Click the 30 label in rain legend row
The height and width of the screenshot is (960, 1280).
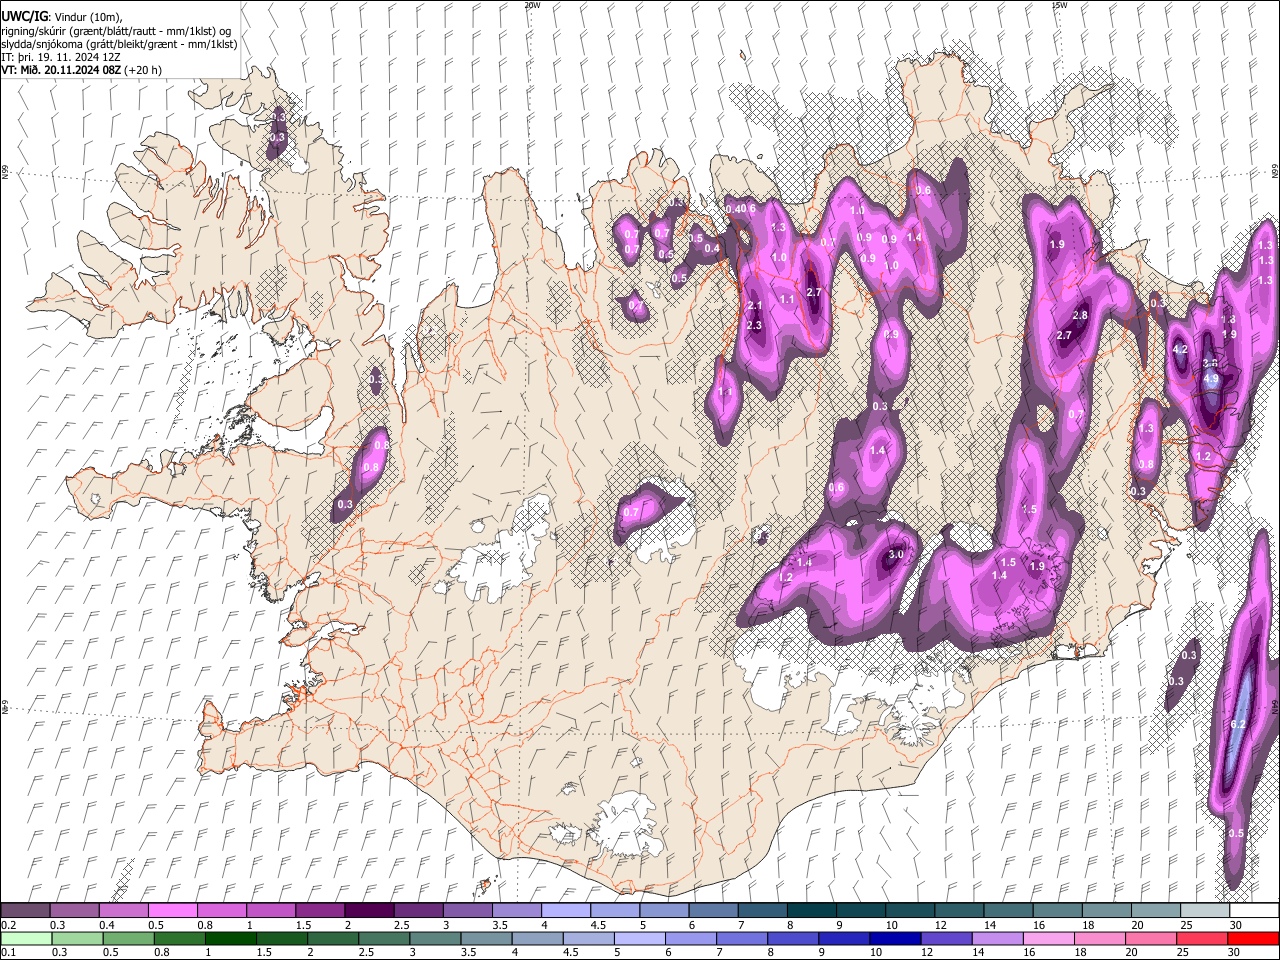[1235, 952]
